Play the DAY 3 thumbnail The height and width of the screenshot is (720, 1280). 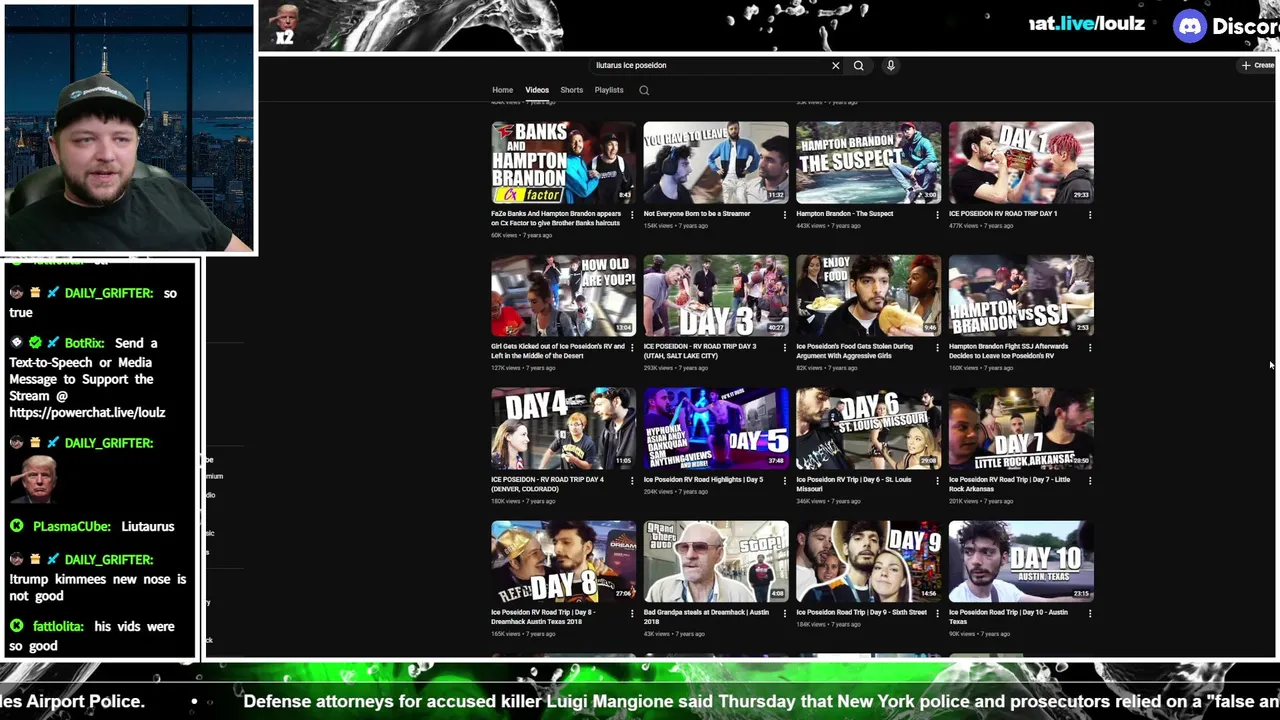(716, 296)
